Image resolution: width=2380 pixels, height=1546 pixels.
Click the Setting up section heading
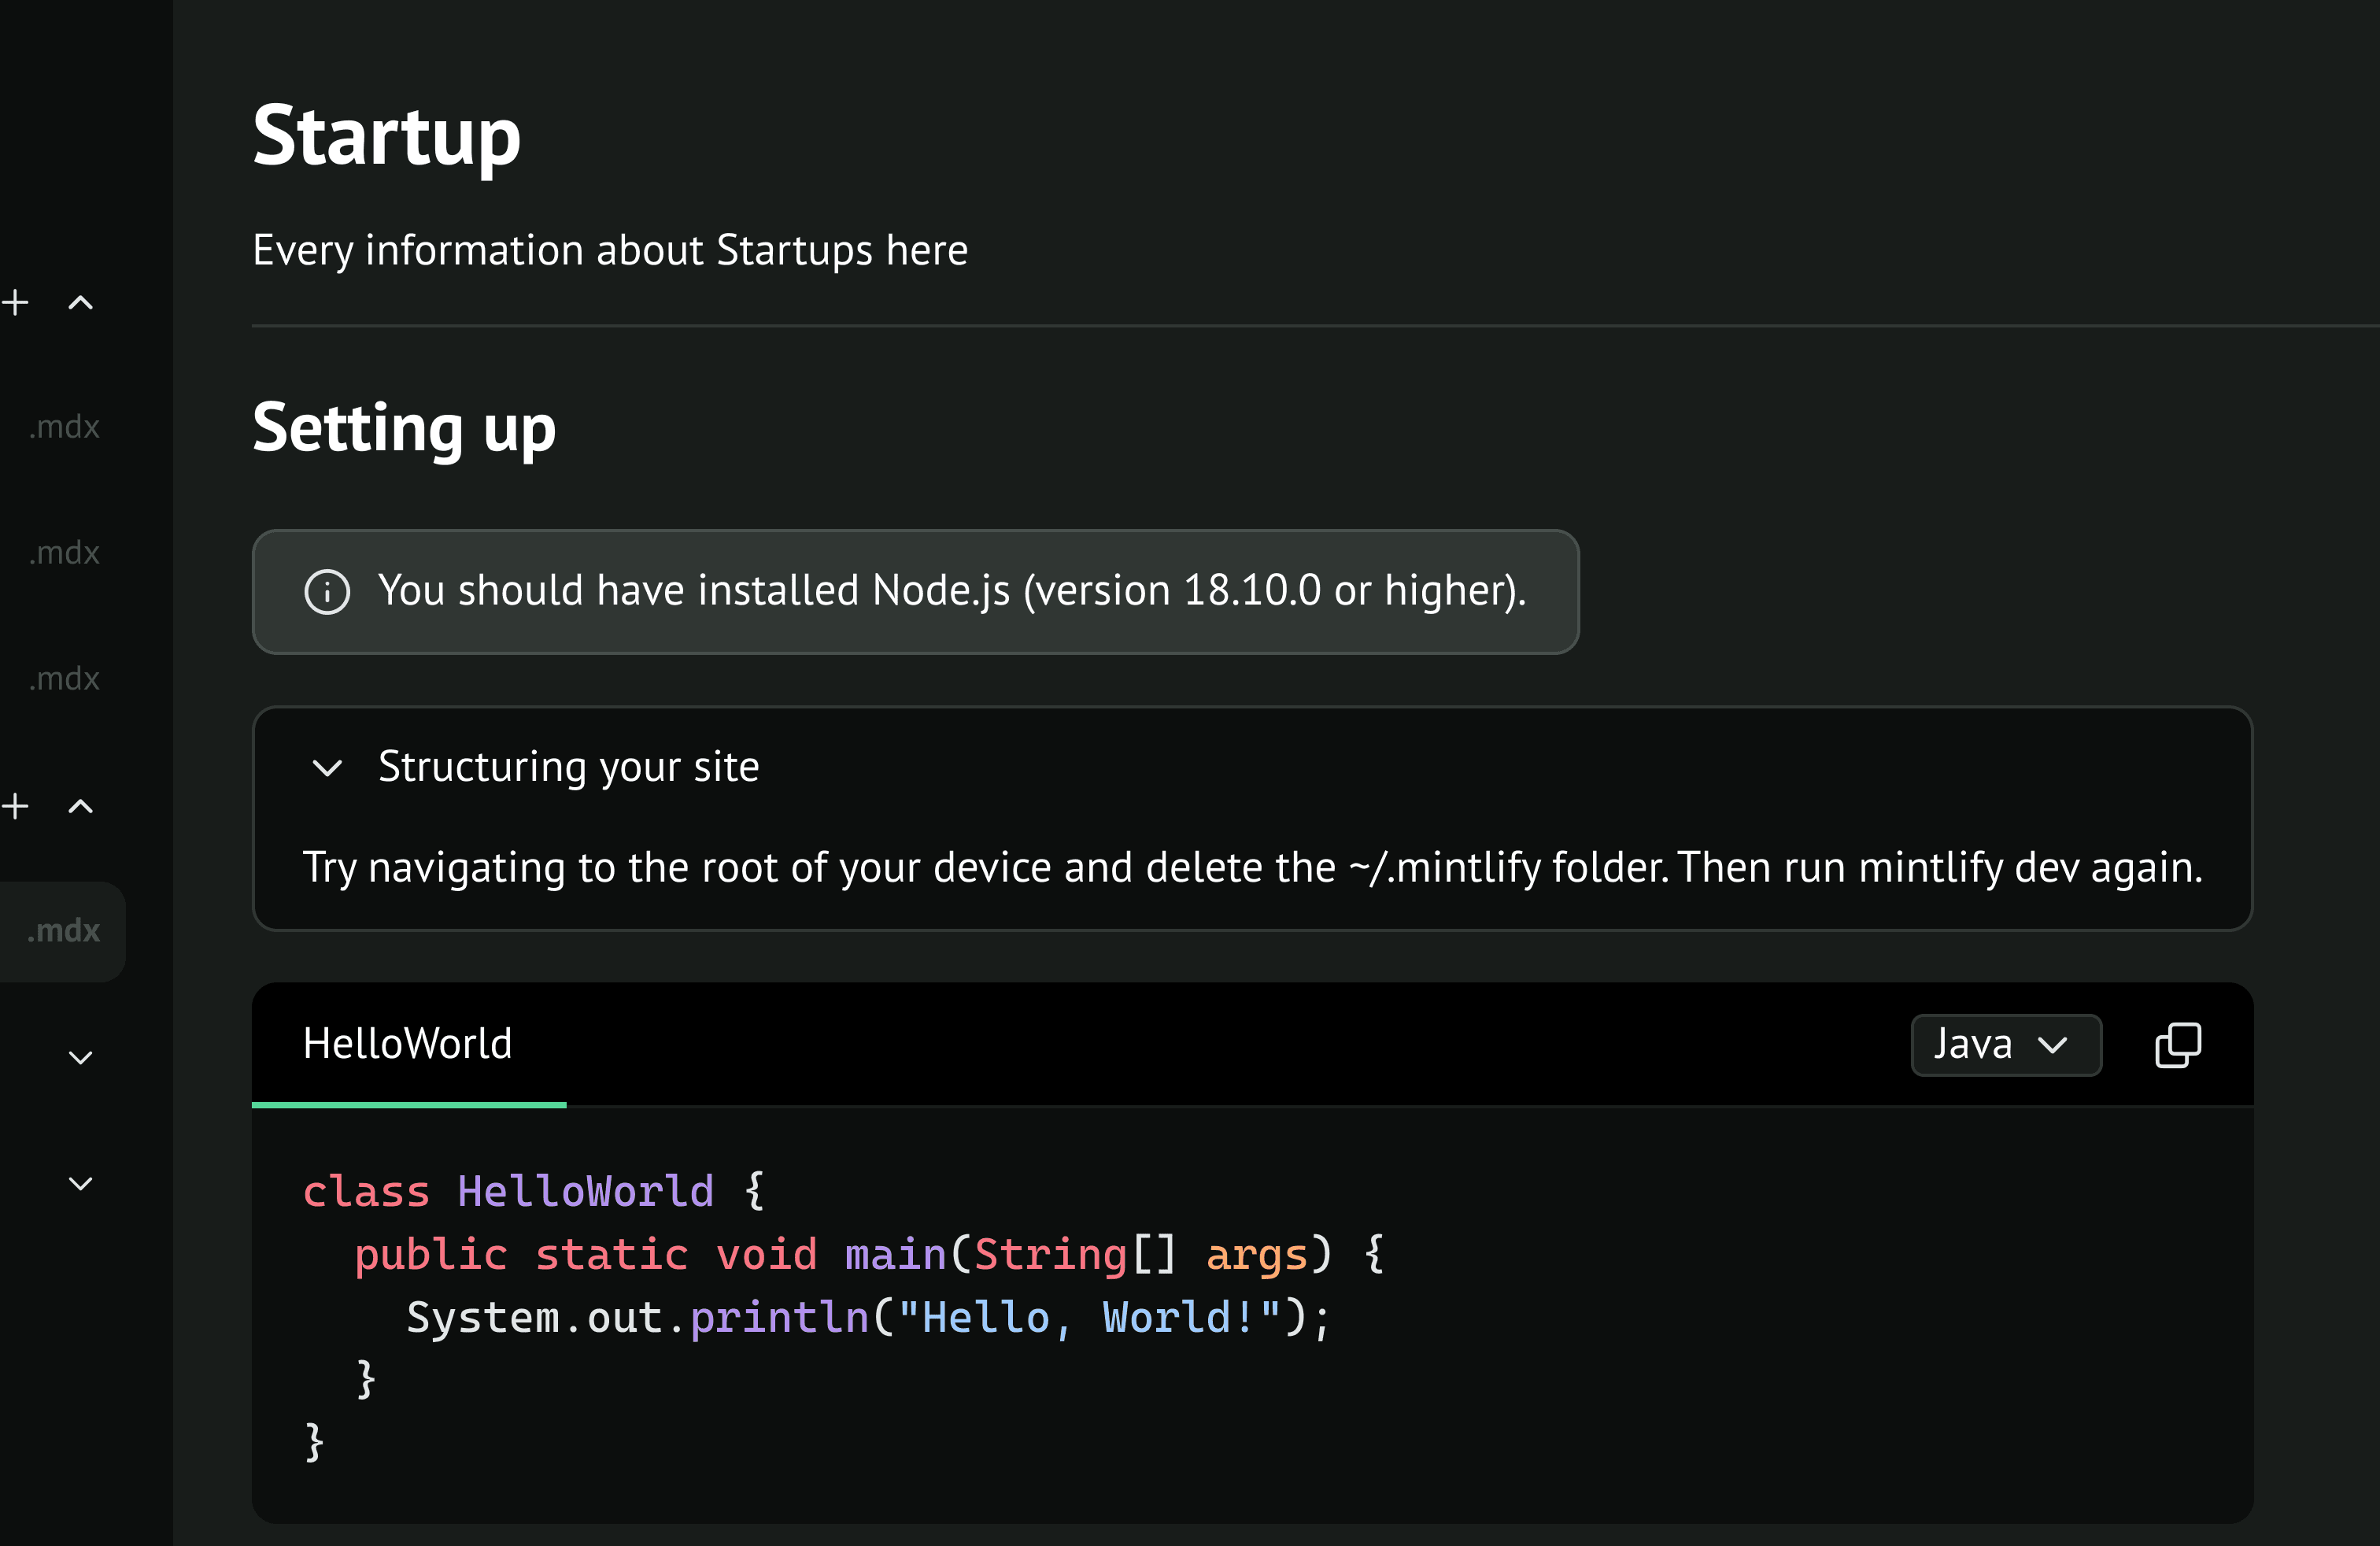tap(403, 428)
